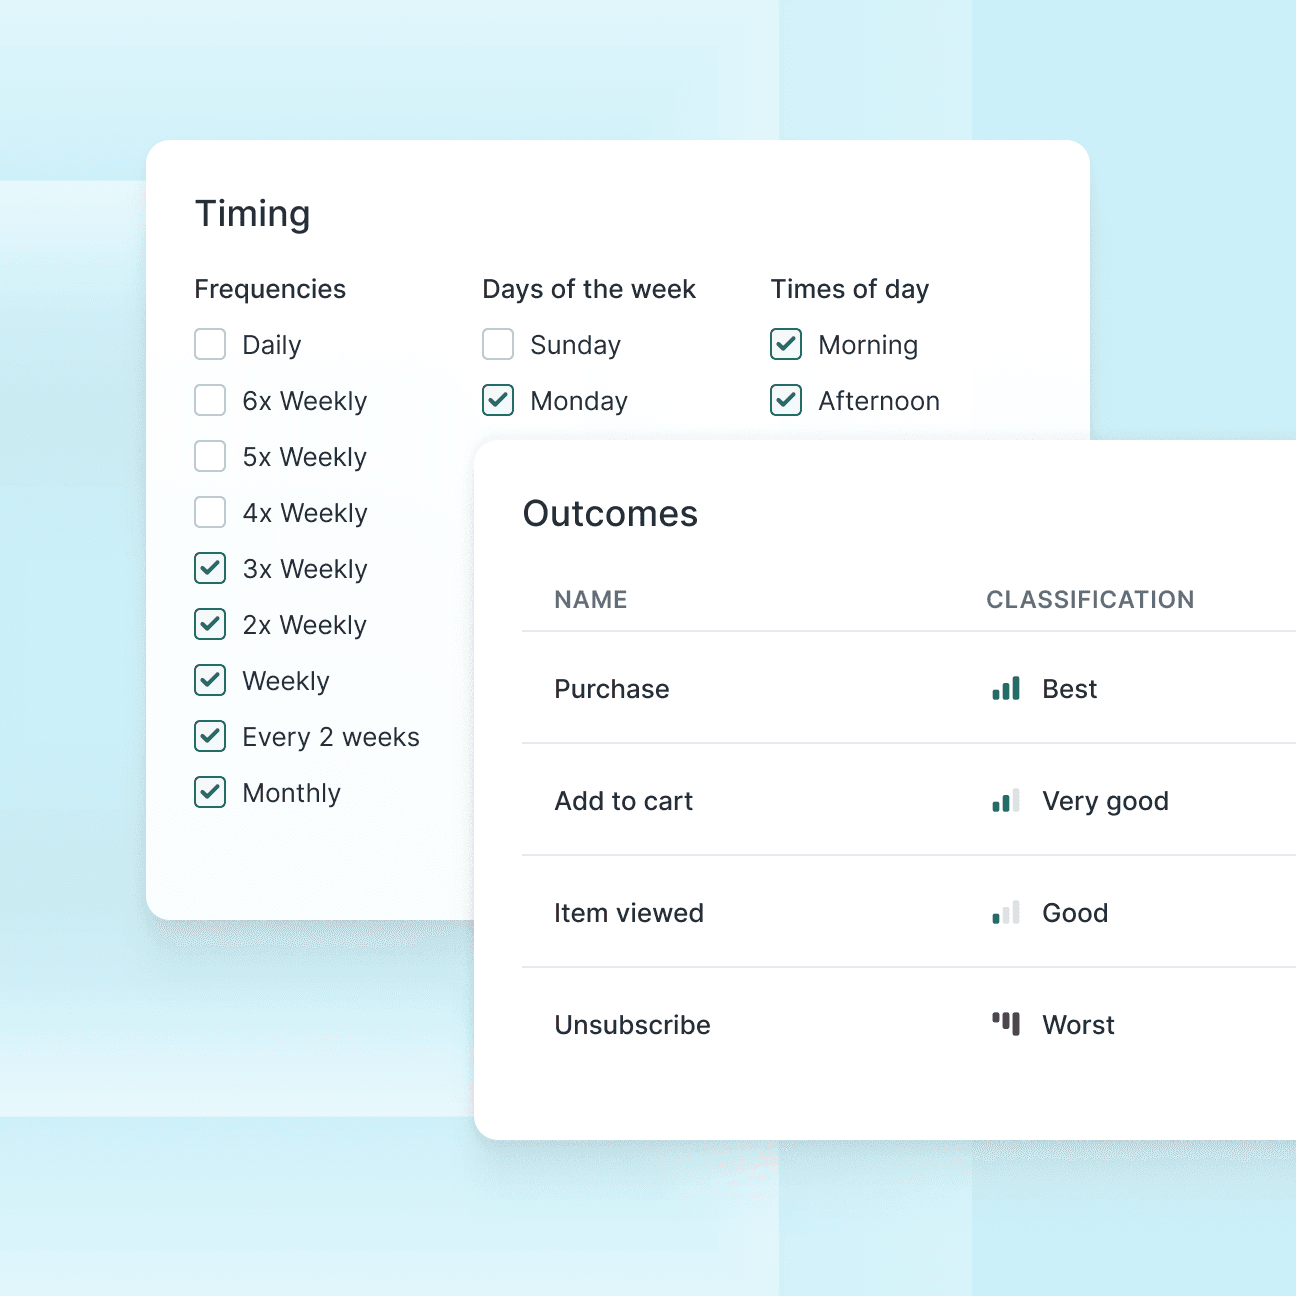Check the 6x Weekly option
The width and height of the screenshot is (1296, 1296).
click(x=210, y=400)
